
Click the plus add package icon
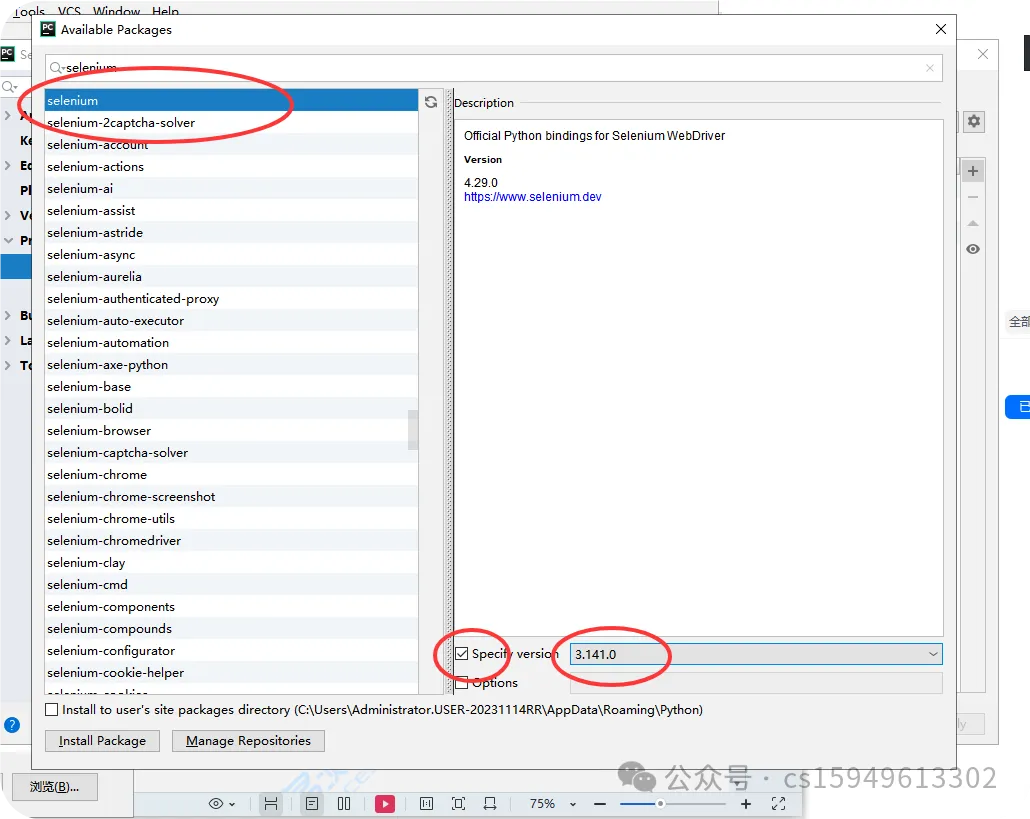pyautogui.click(x=973, y=171)
